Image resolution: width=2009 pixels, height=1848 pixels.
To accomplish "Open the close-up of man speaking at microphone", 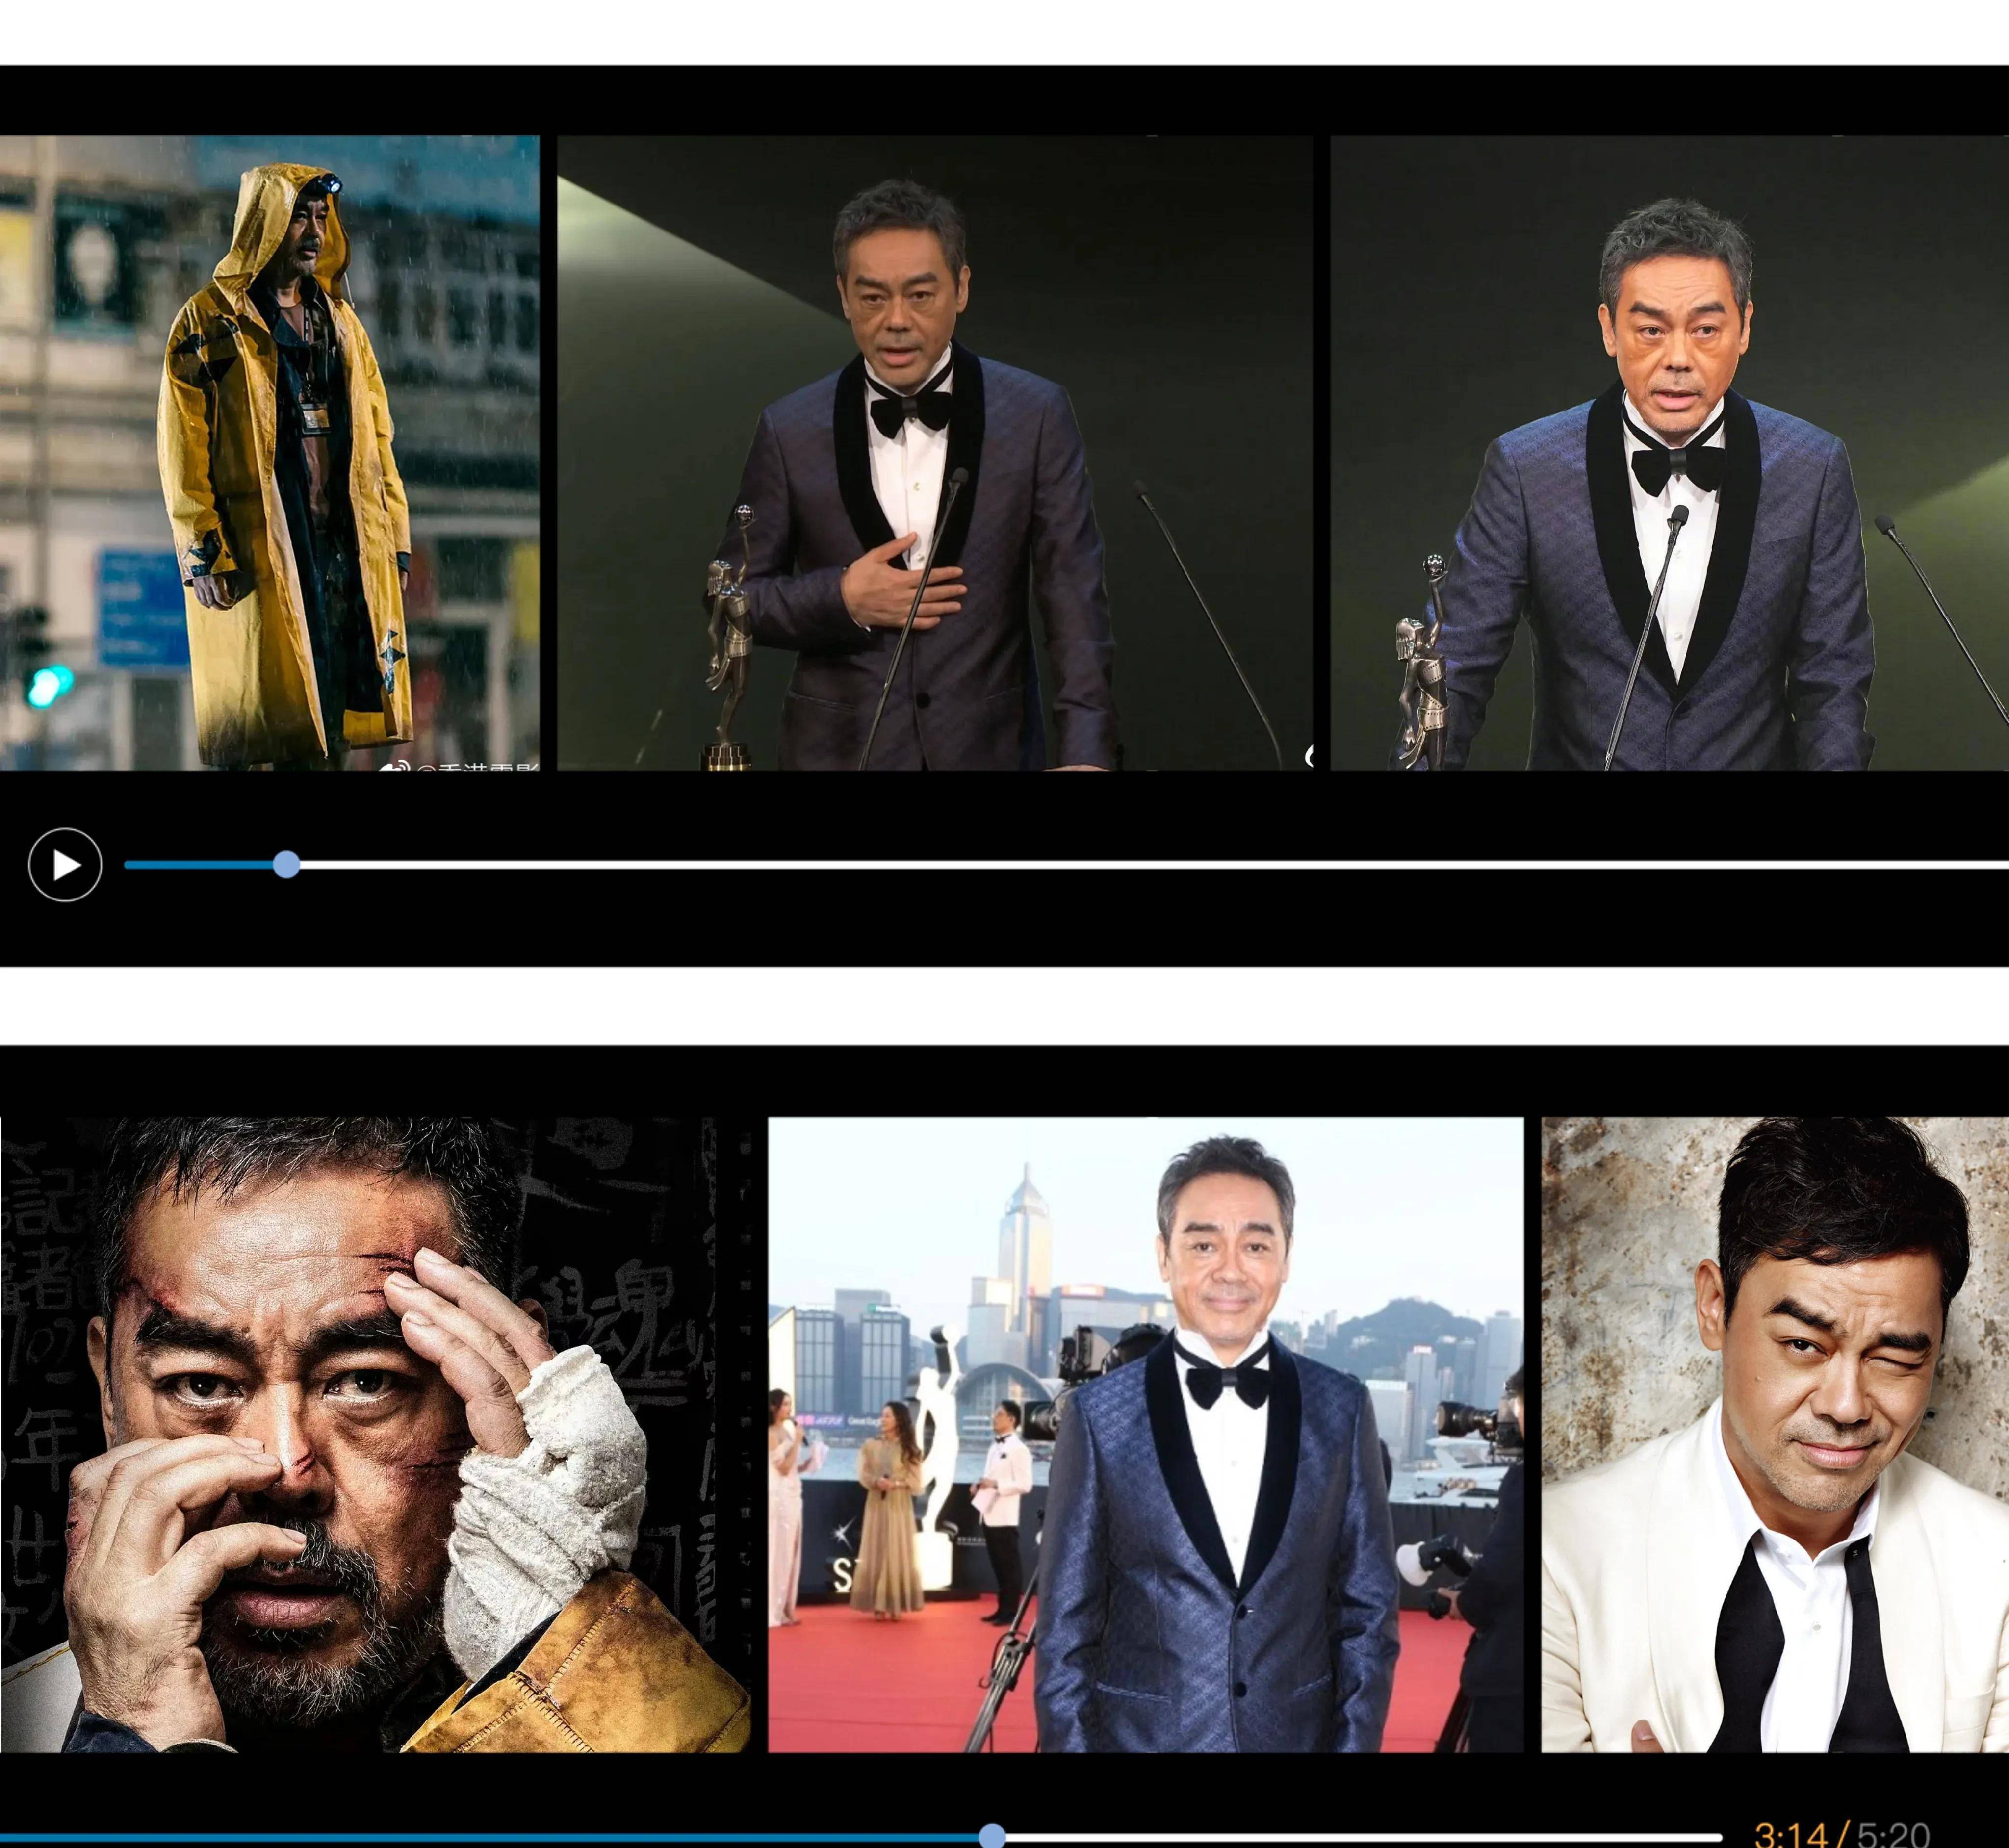I will click(1669, 453).
